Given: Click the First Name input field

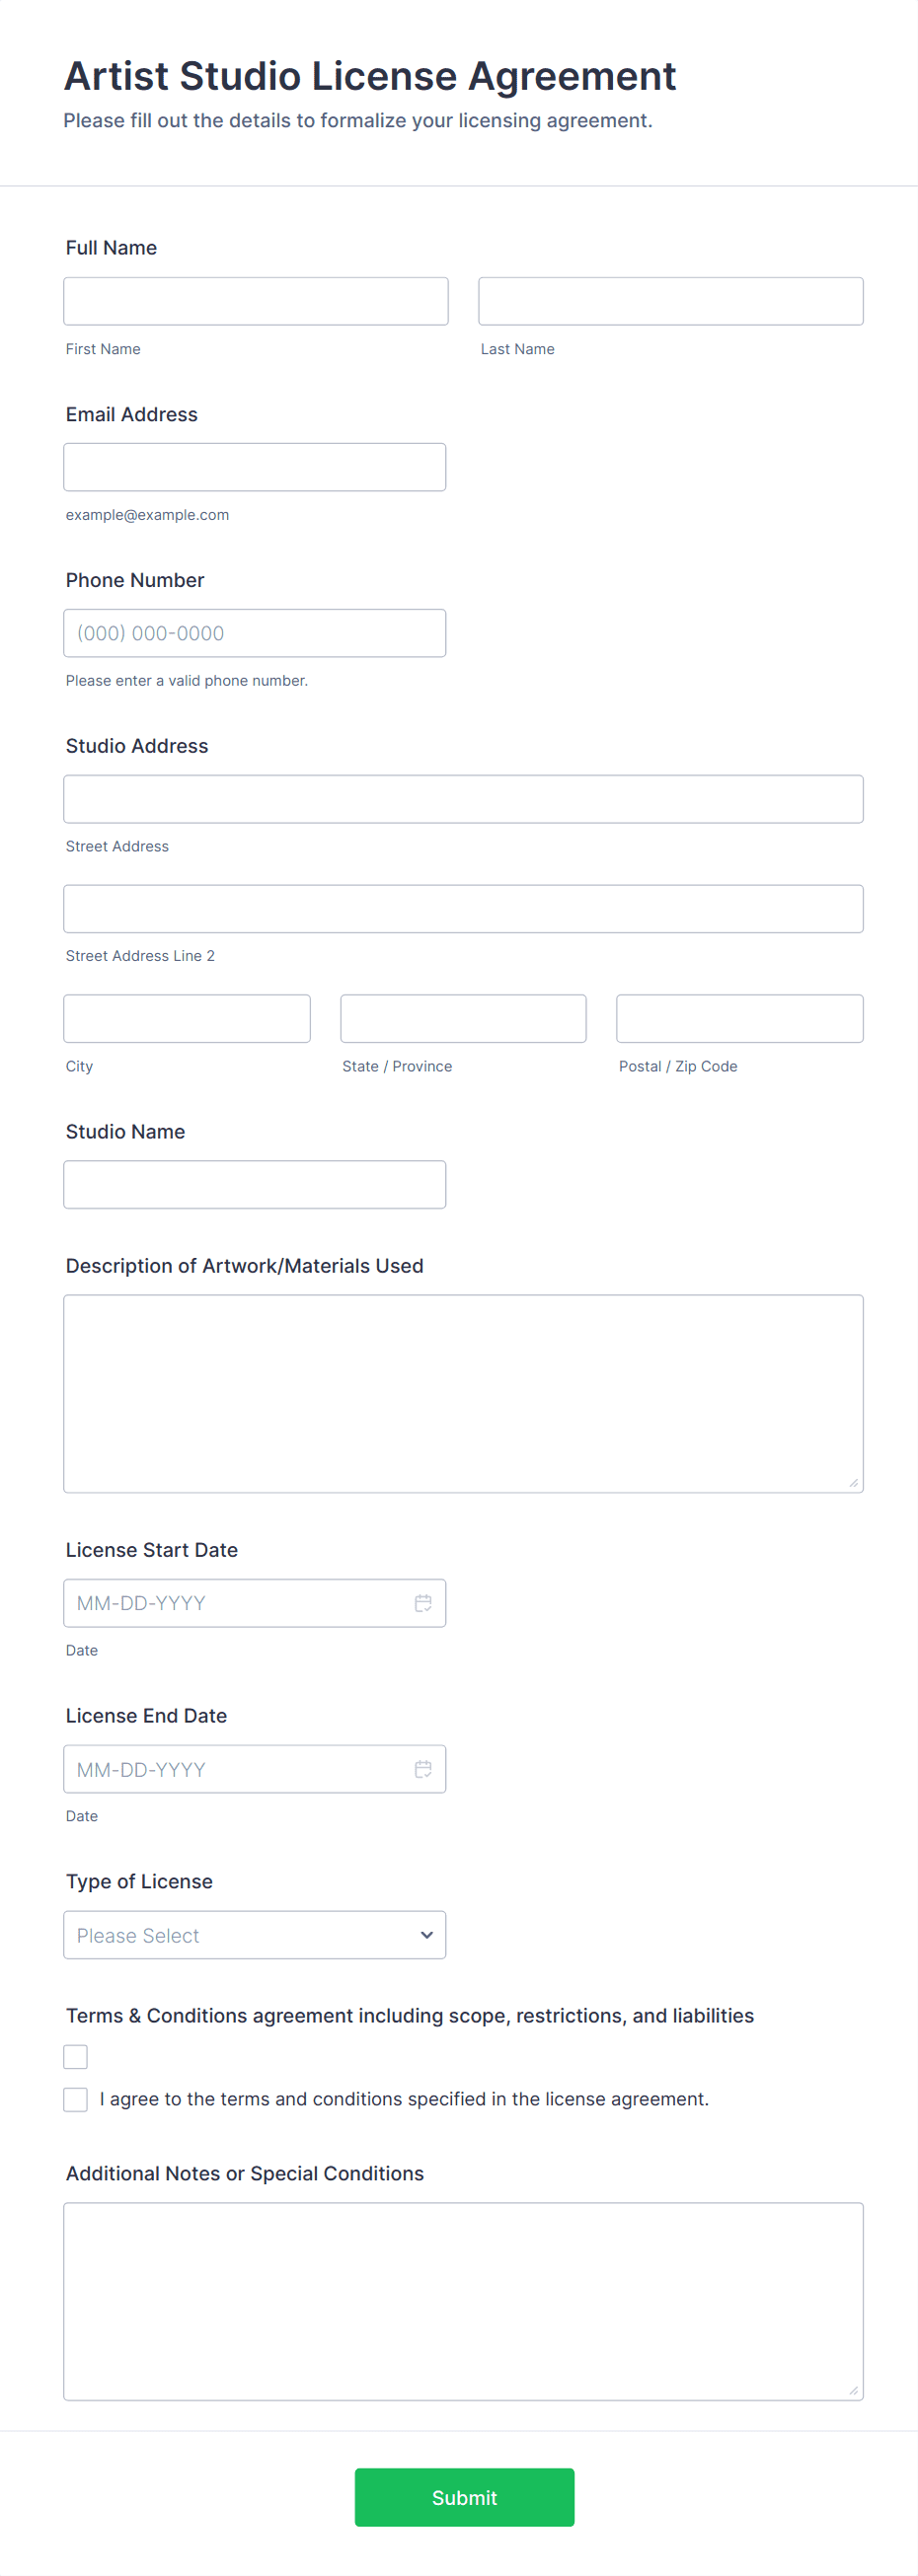Looking at the screenshot, I should click(255, 301).
